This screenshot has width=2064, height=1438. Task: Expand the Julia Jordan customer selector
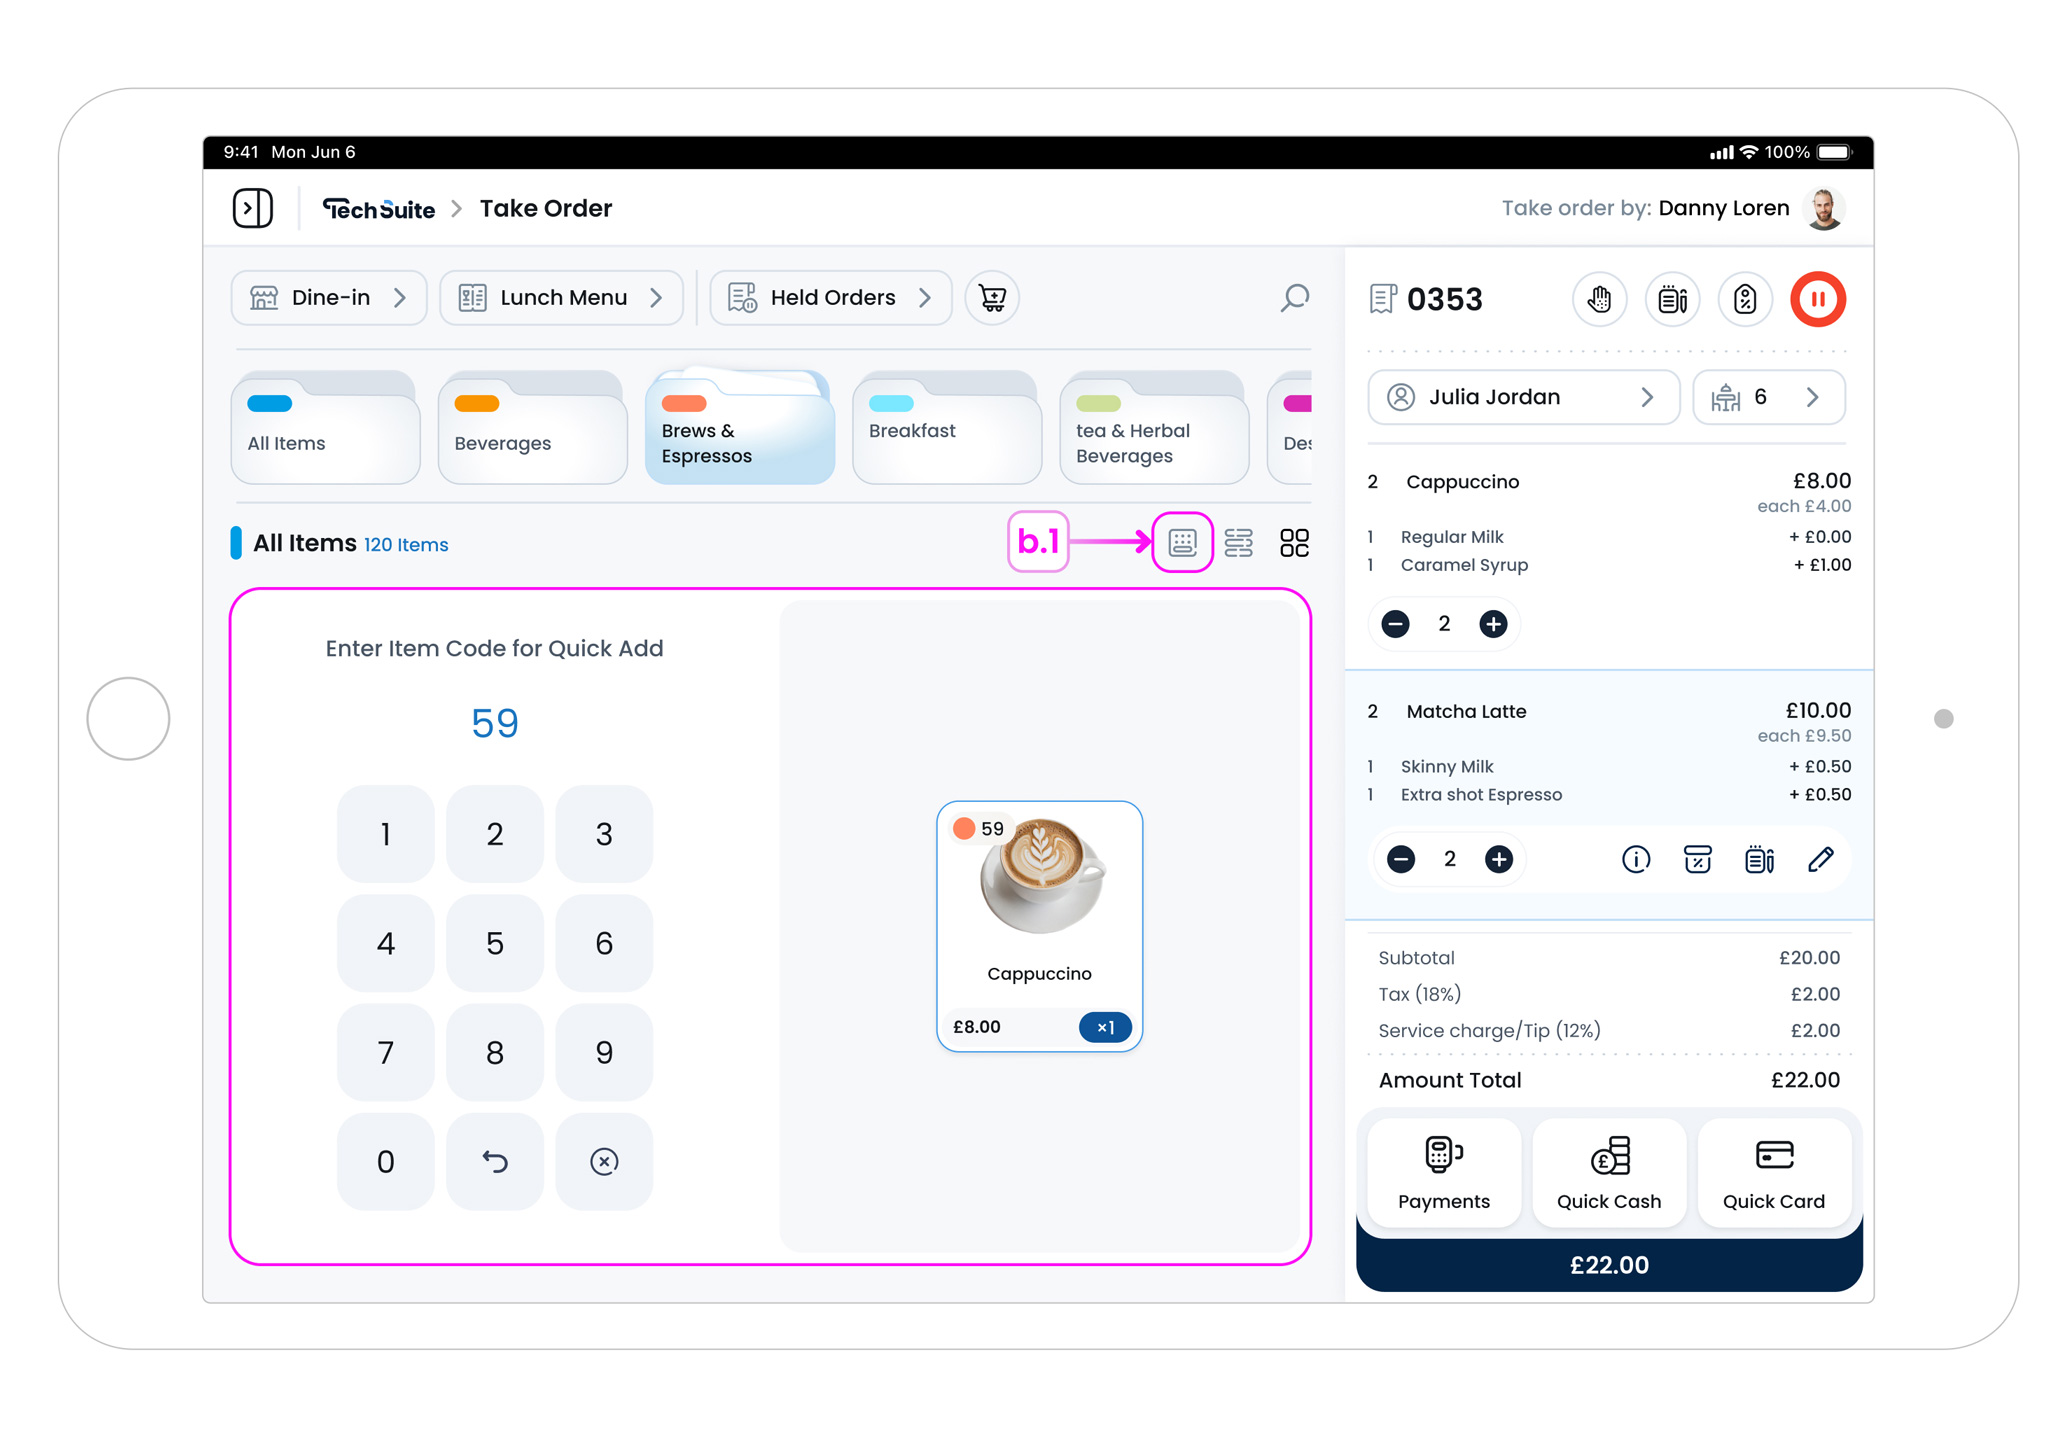click(x=1522, y=397)
